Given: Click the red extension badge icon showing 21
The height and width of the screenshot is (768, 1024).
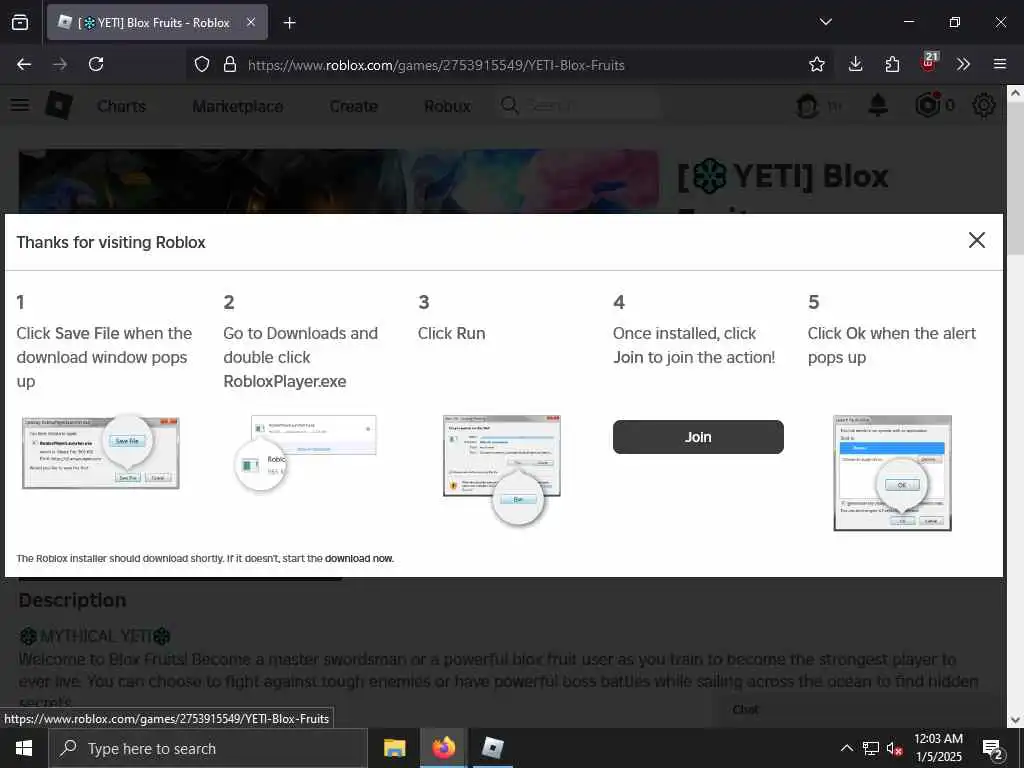Looking at the screenshot, I should point(929,63).
